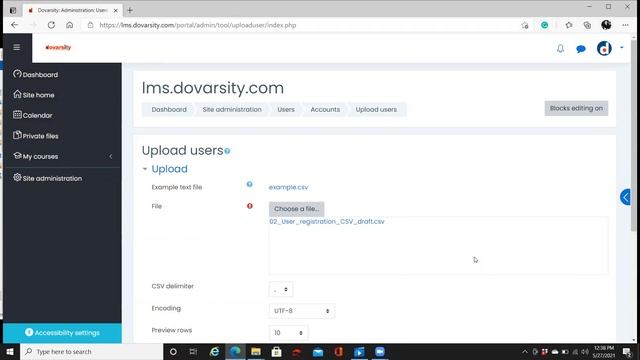Open Dashboard in the sidebar
The width and height of the screenshot is (640, 360).
[36, 74]
